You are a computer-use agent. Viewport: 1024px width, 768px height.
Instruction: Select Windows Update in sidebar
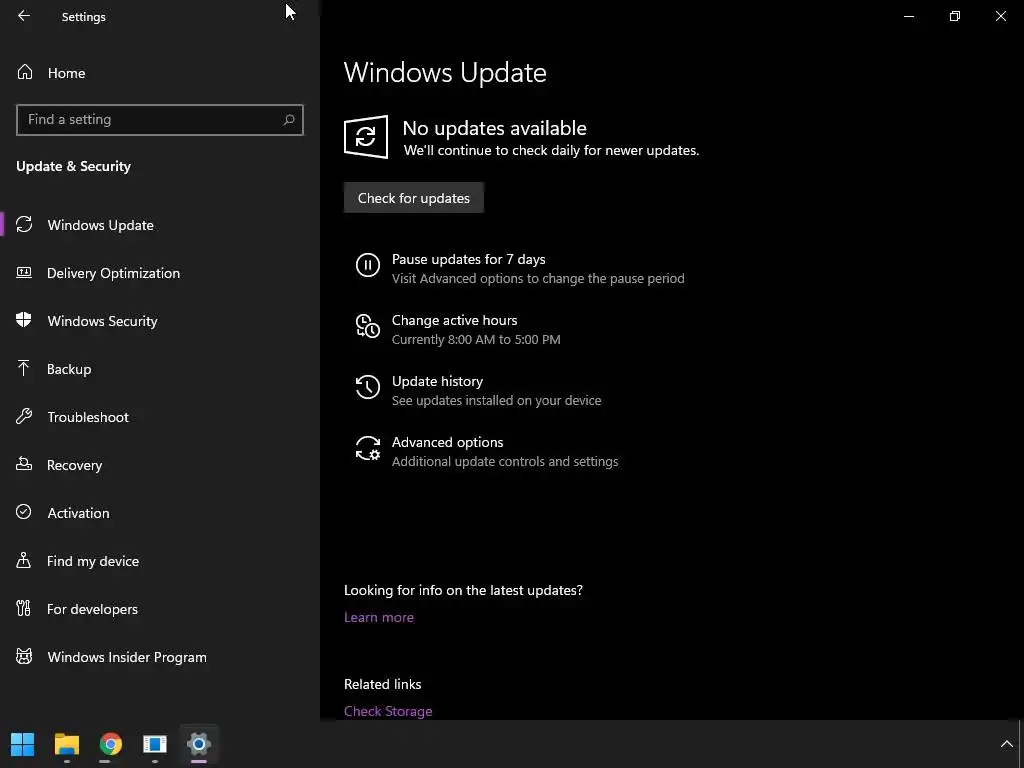click(101, 225)
